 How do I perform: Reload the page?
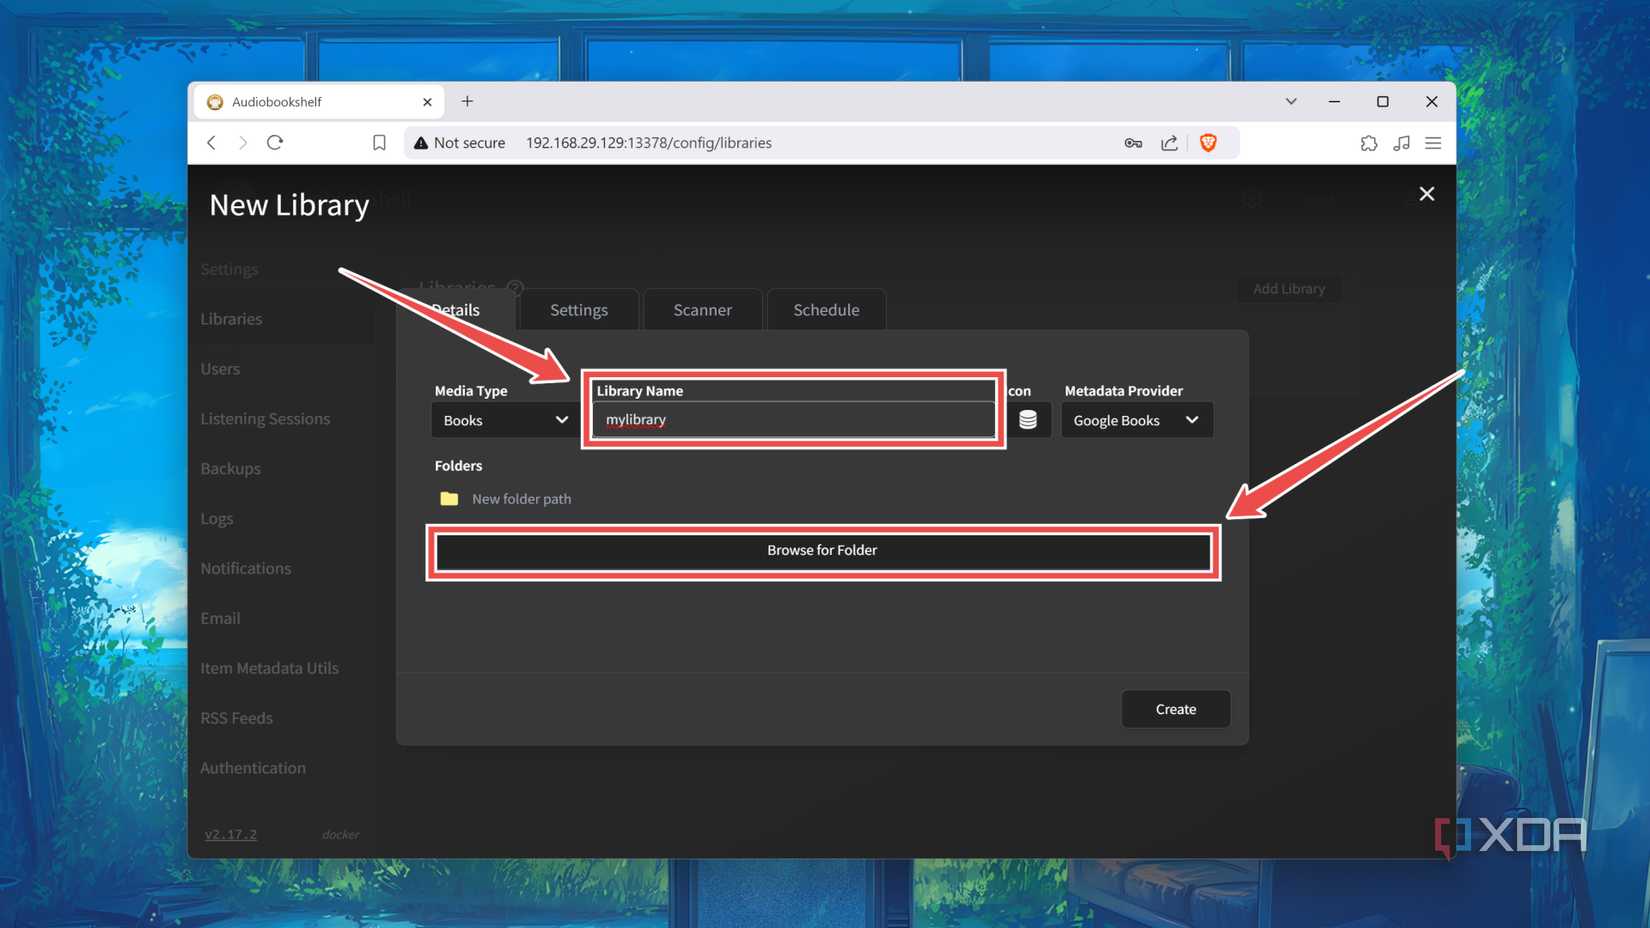275,142
